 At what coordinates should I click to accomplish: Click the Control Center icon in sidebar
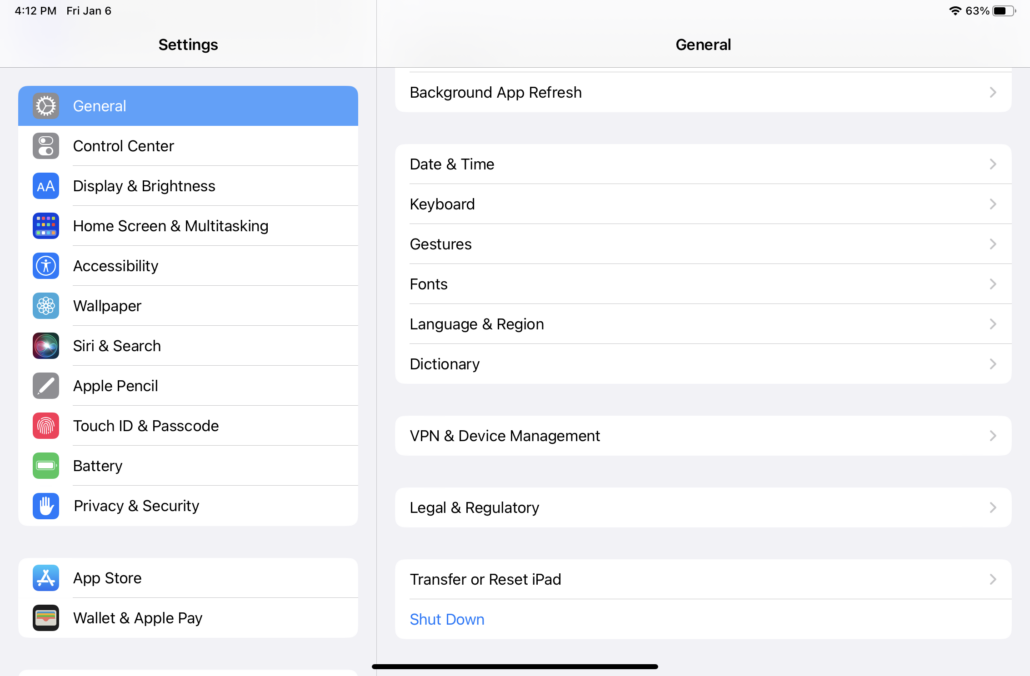pos(45,146)
